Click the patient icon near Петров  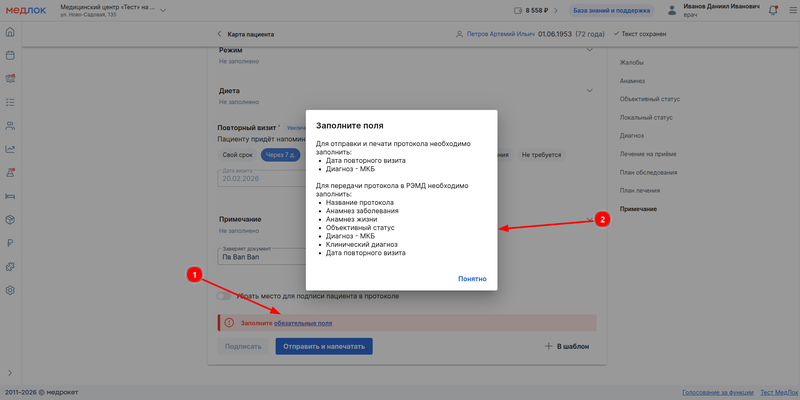pyautogui.click(x=459, y=34)
